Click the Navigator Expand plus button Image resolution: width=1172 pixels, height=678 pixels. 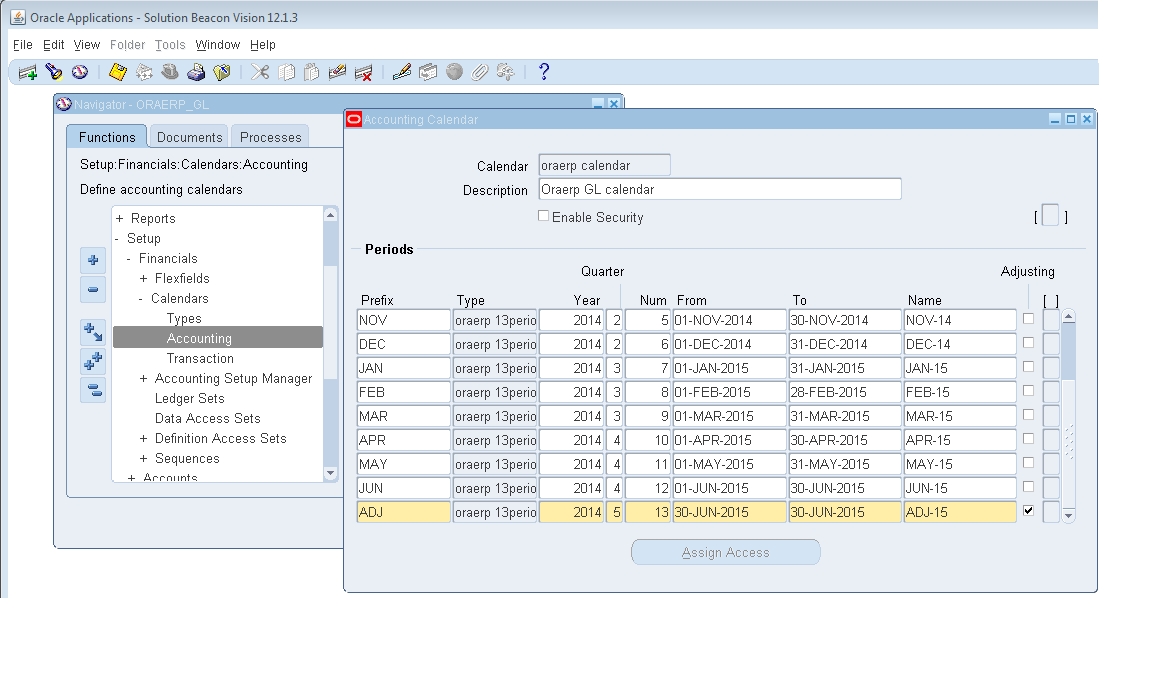pos(93,260)
